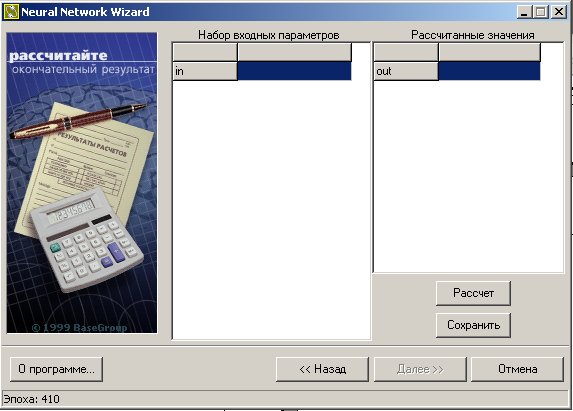Click the Эпоха: 410 status bar text
Image resolution: width=573 pixels, height=411 pixels.
pos(31,399)
